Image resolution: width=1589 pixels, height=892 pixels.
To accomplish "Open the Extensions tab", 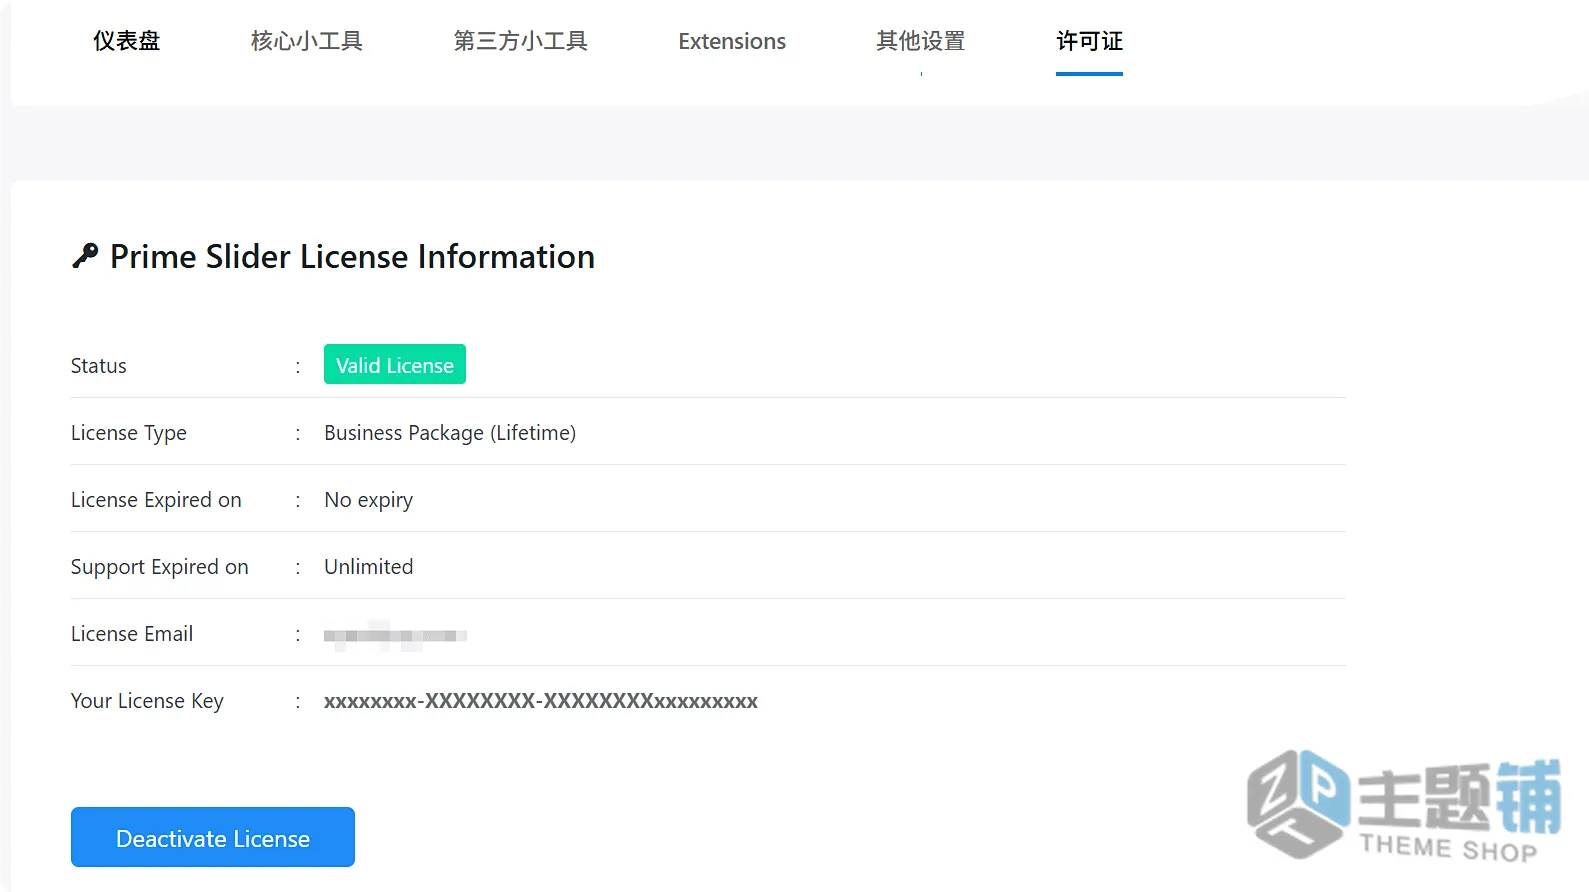I will pos(732,41).
